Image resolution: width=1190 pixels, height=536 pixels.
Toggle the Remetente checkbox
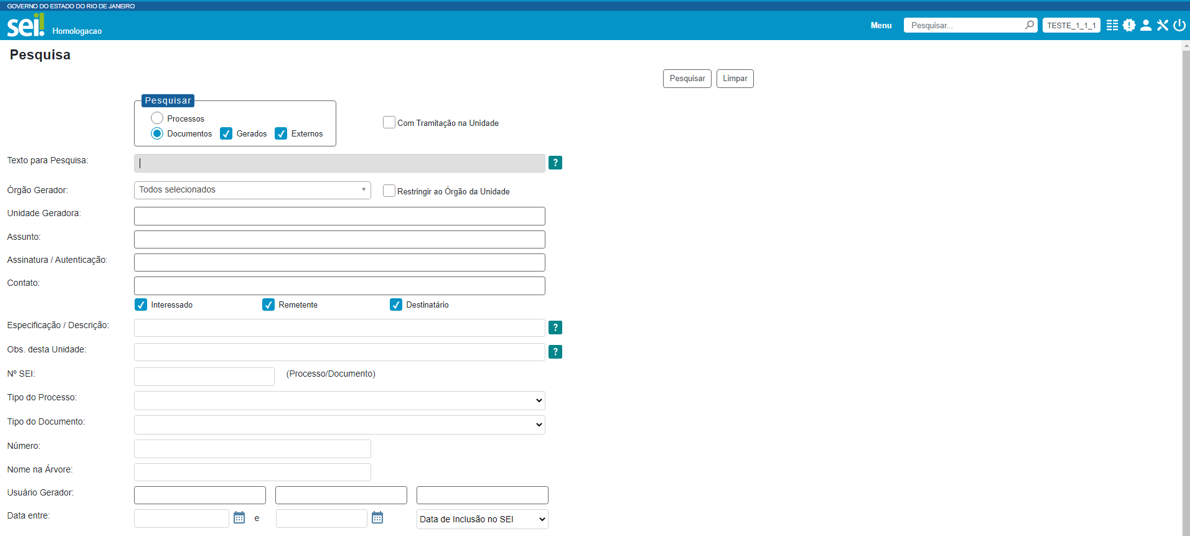268,305
